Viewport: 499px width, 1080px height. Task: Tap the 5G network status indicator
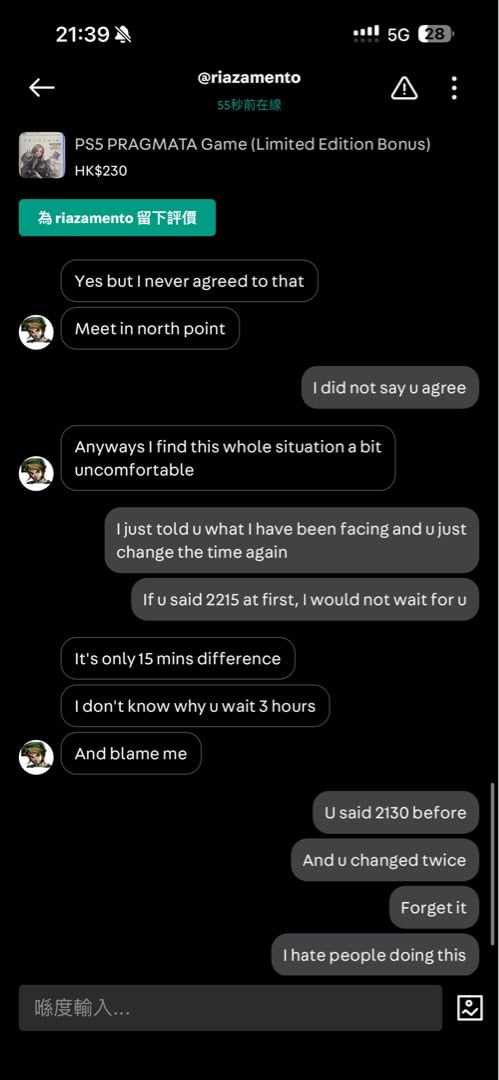[398, 34]
